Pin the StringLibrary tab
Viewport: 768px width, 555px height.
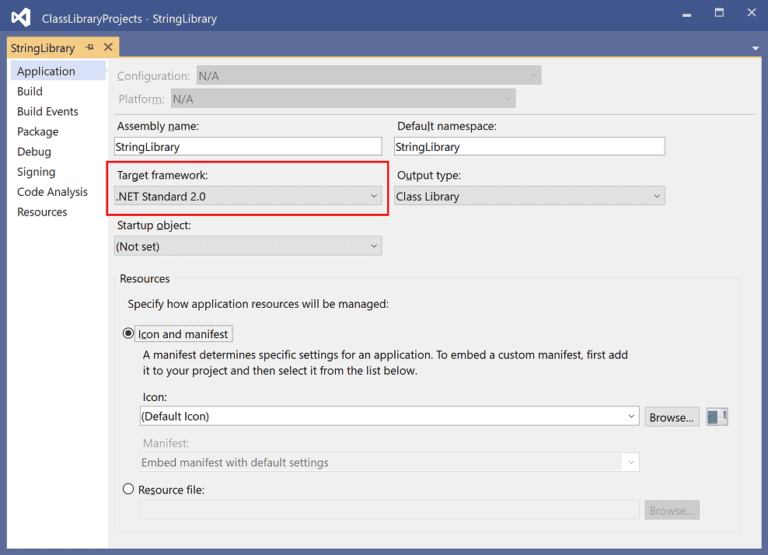90,47
